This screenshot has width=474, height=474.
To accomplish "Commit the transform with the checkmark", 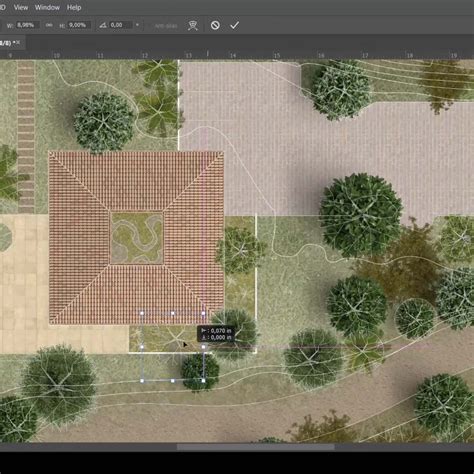I will (x=235, y=25).
